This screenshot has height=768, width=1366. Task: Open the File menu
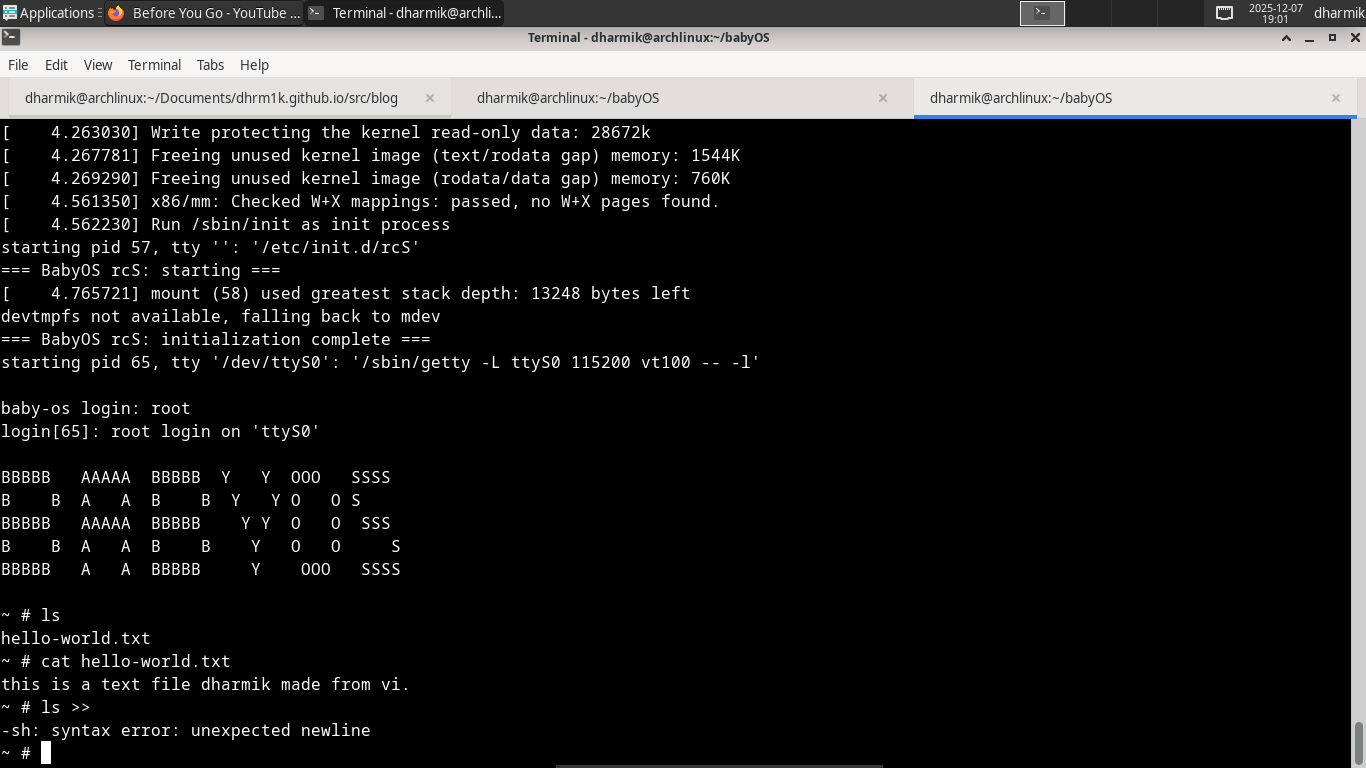pos(18,65)
